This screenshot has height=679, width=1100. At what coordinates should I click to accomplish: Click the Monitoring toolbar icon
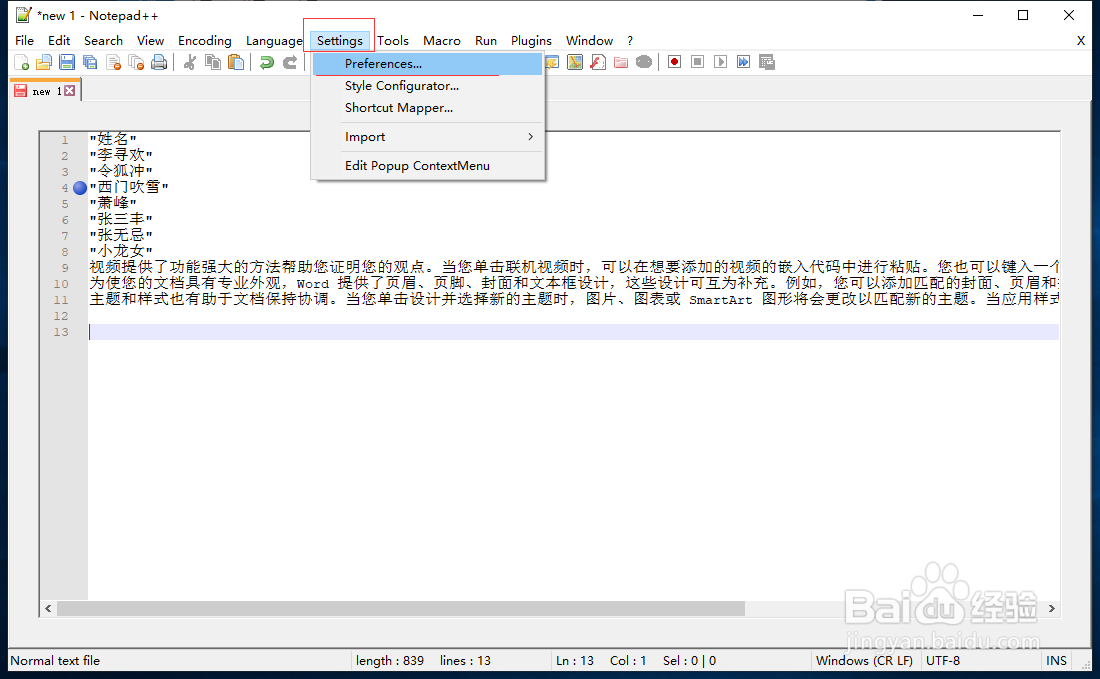click(x=644, y=62)
